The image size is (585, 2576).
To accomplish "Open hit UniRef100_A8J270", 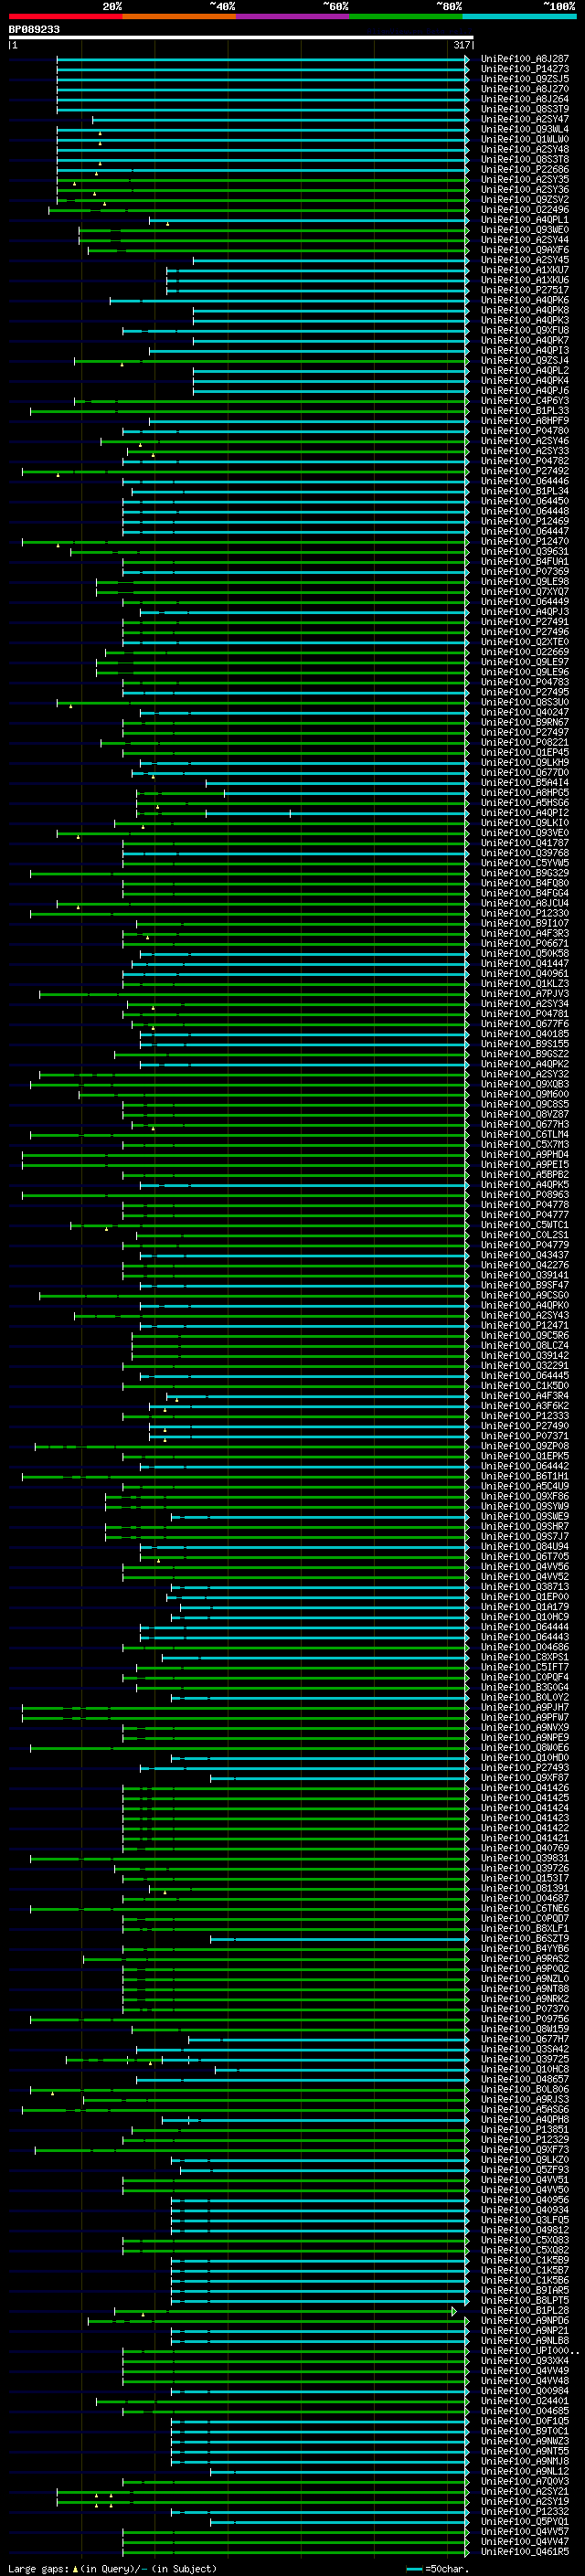I will tap(524, 89).
